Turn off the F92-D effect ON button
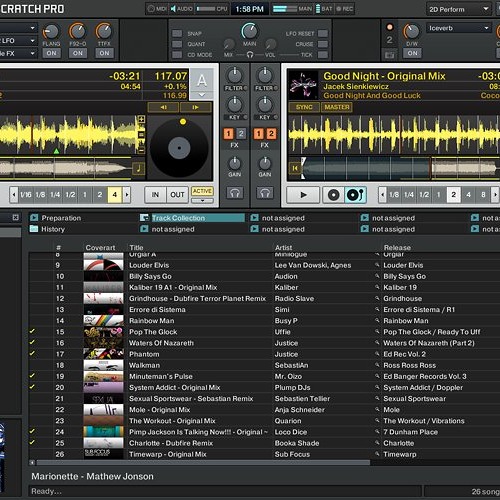 [78, 53]
